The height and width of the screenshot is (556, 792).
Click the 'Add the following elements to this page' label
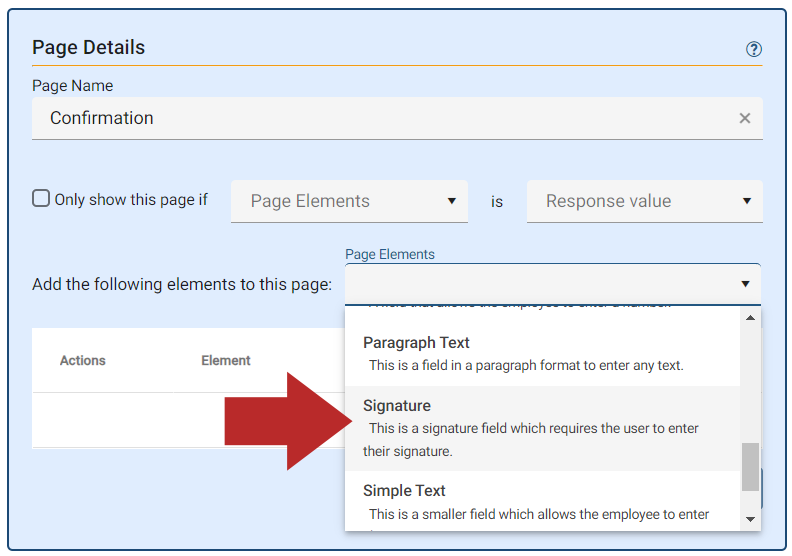(182, 284)
